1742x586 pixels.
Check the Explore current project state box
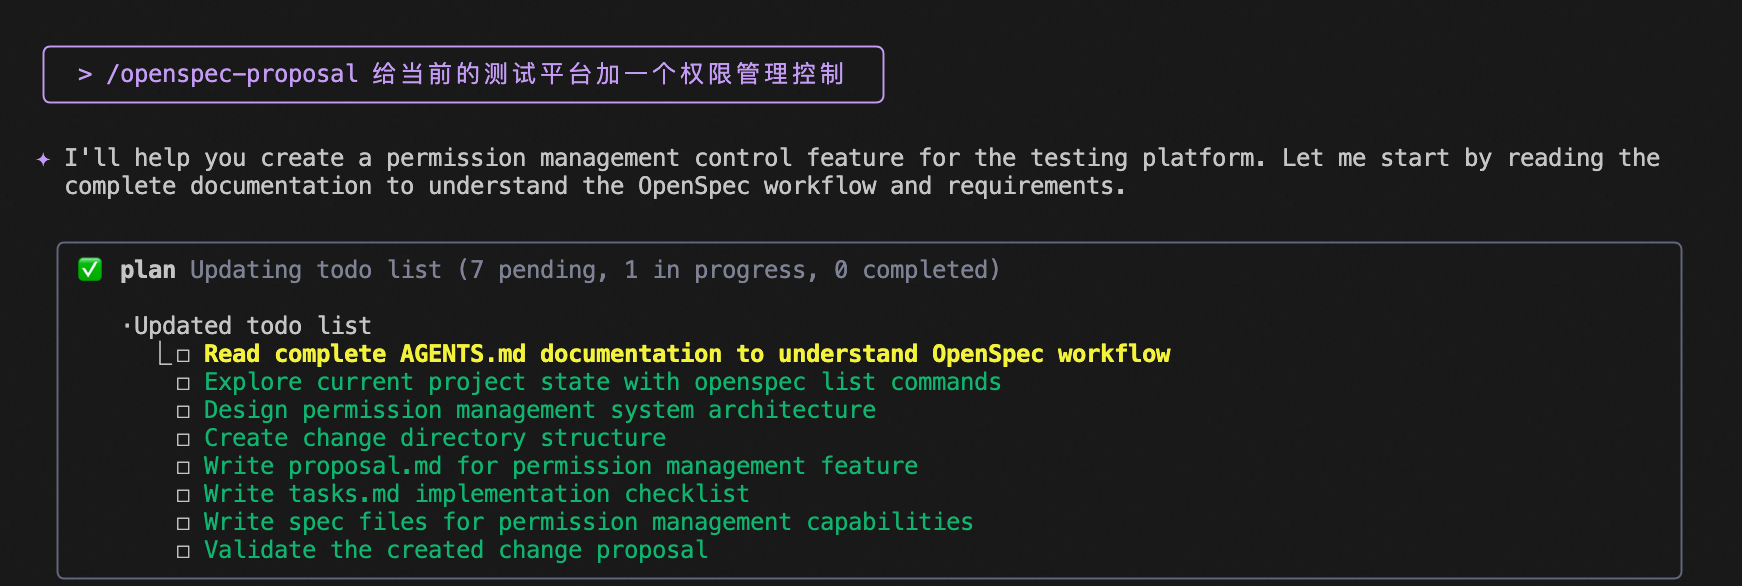coord(183,383)
